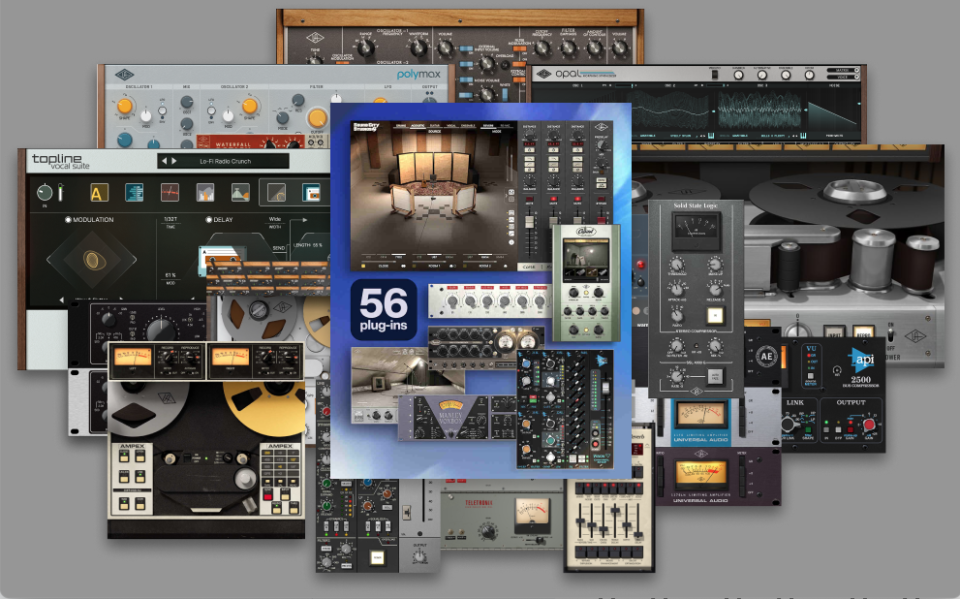Enable the MODULATION section in Topline
Image resolution: width=960 pixels, height=599 pixels.
[68, 219]
